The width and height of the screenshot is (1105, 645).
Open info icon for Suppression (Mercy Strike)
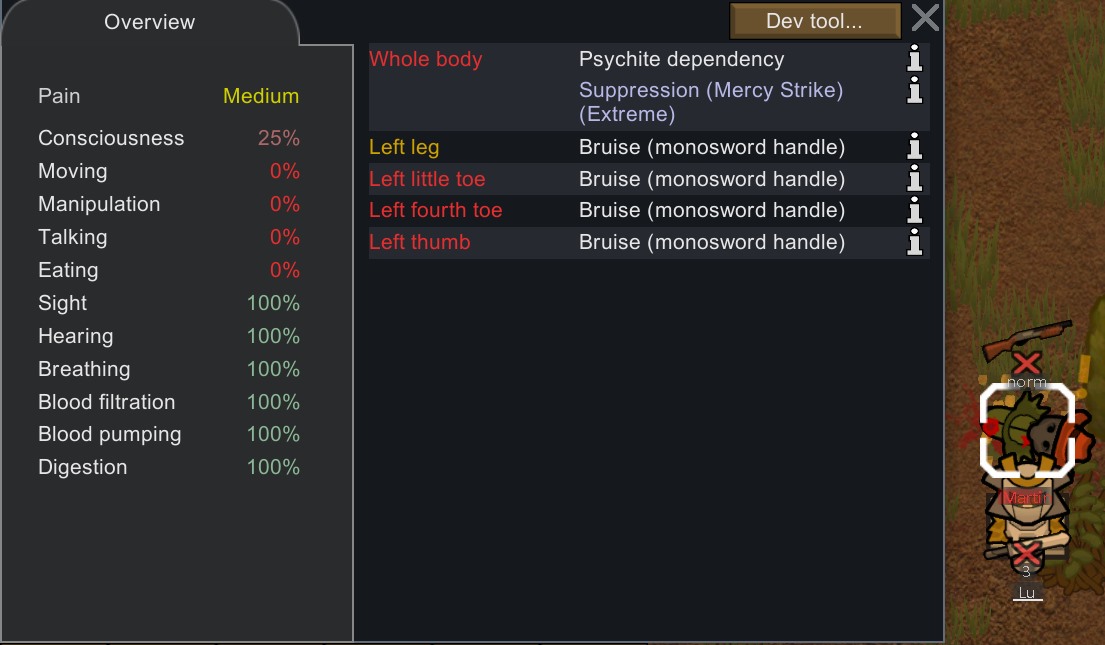point(914,90)
